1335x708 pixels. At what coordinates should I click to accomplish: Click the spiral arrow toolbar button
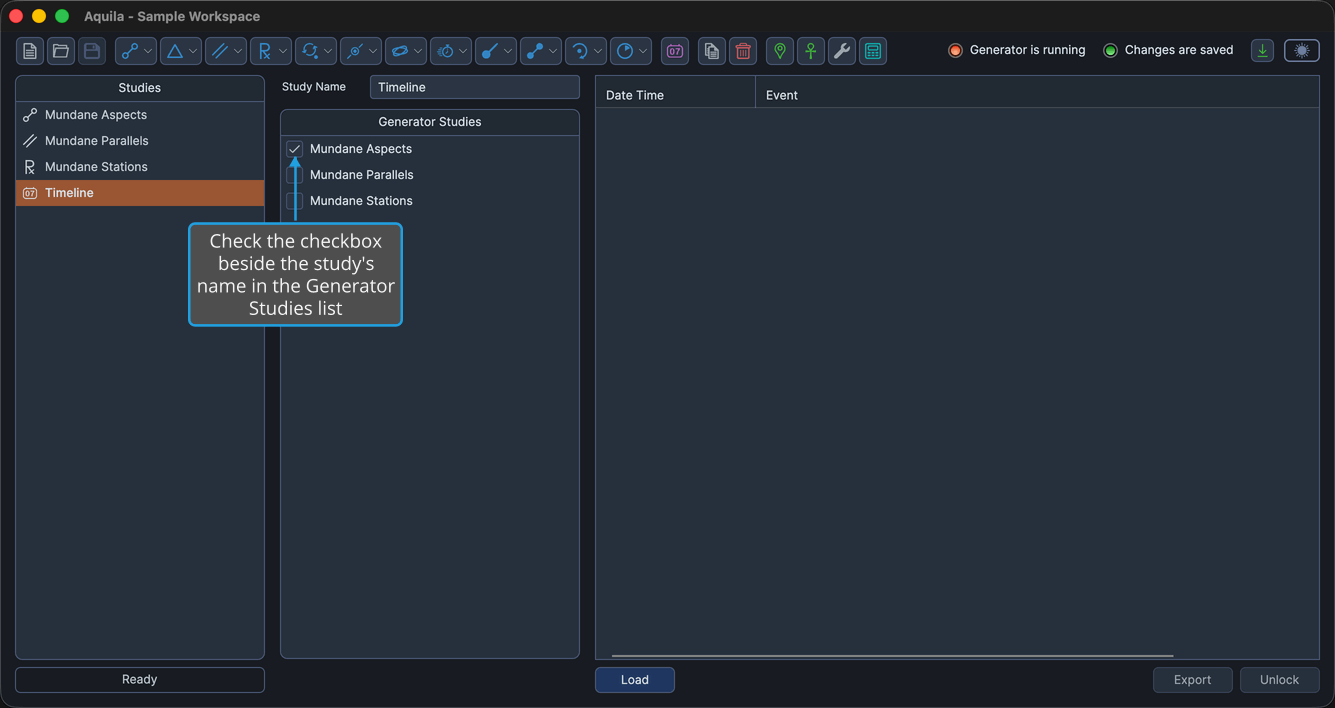(x=586, y=51)
